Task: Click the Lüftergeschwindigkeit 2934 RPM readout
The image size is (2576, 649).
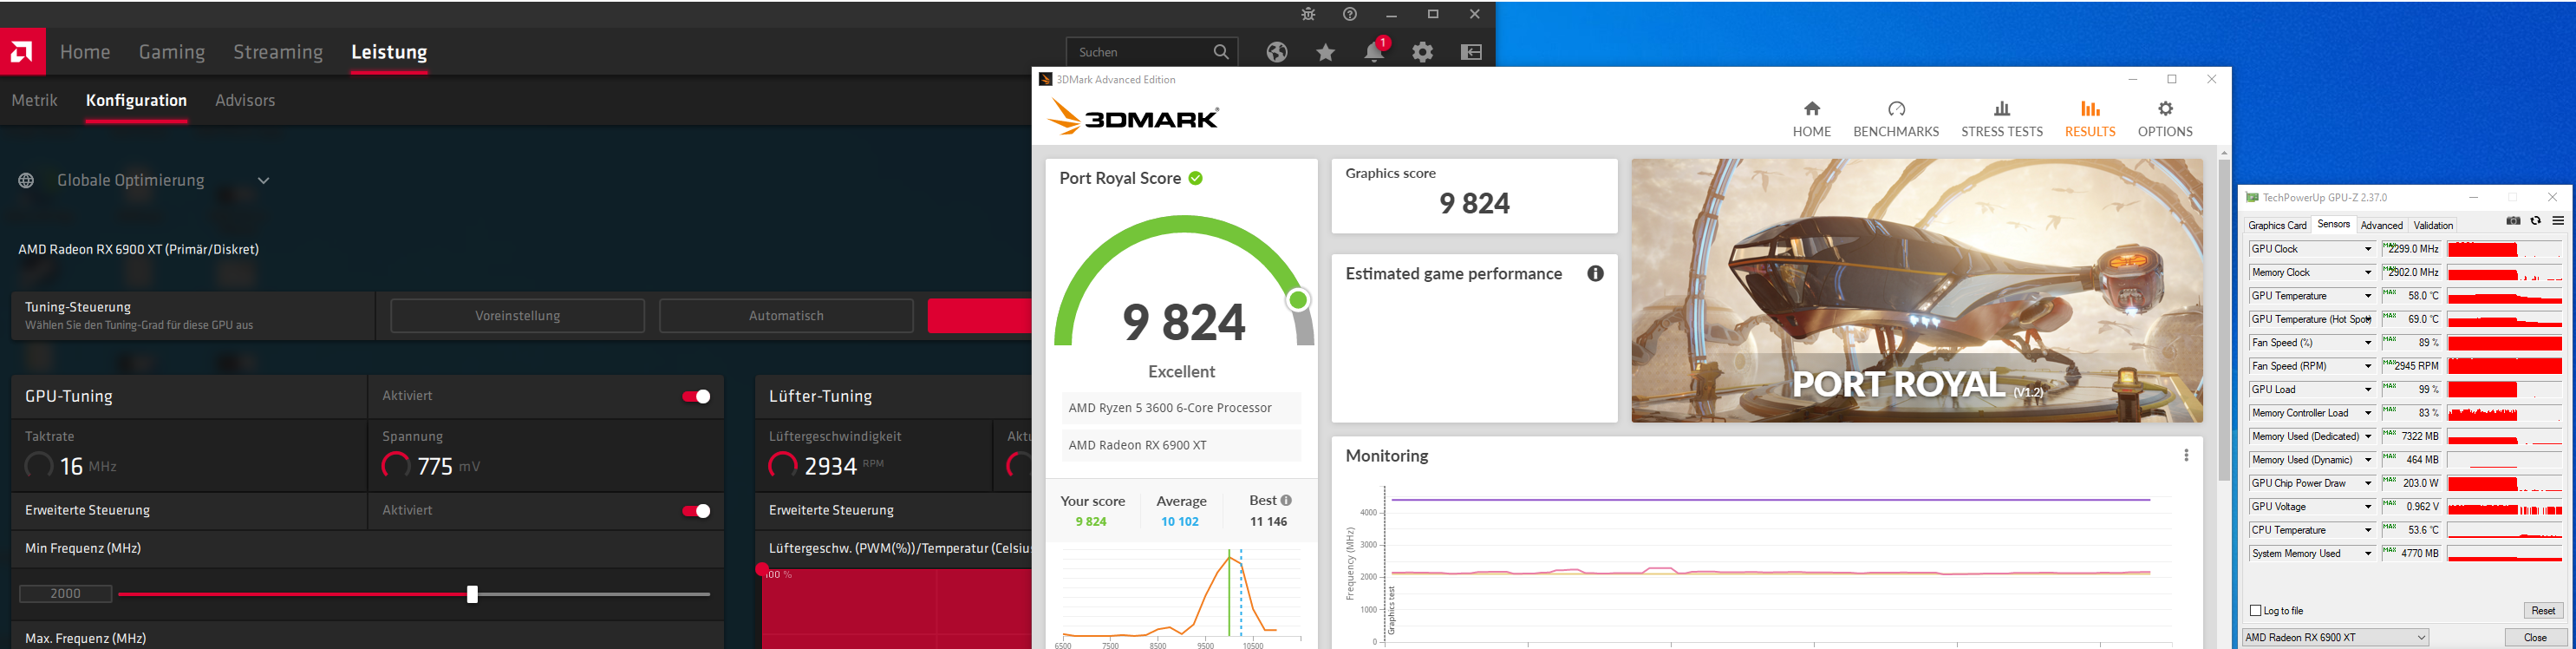Action: [826, 466]
